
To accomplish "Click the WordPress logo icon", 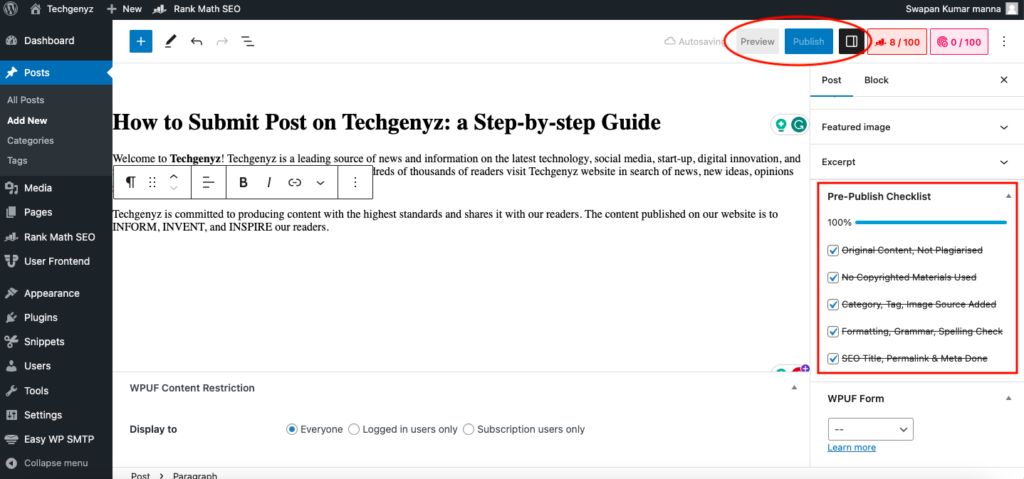I will click(10, 9).
